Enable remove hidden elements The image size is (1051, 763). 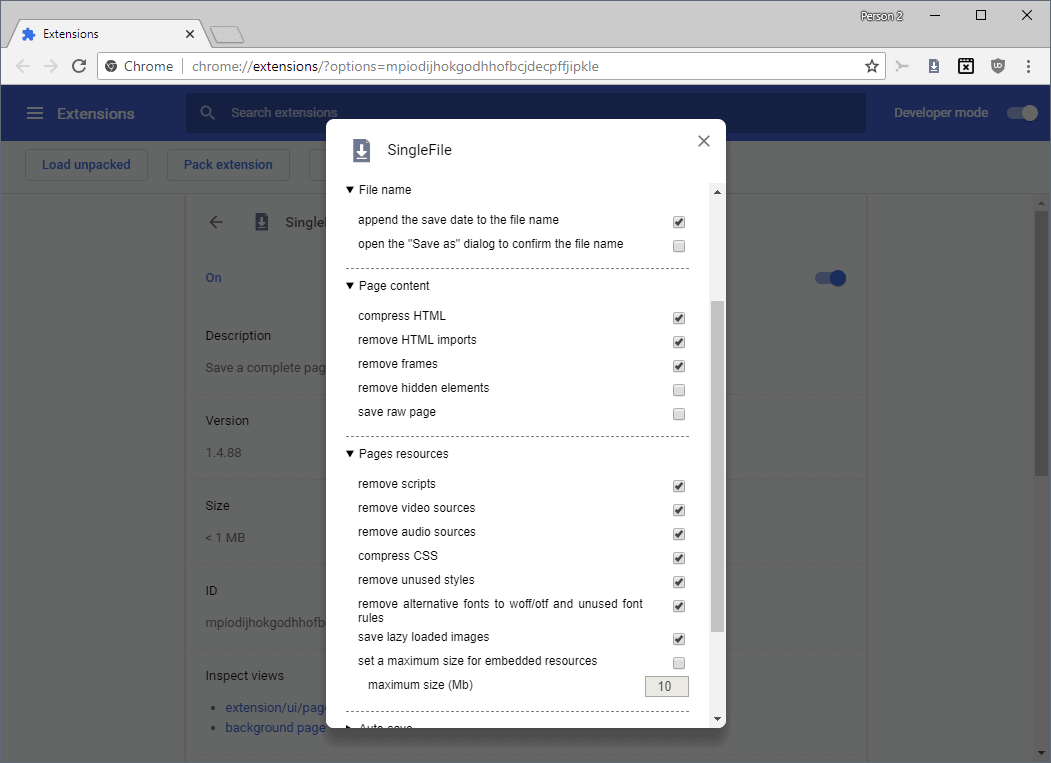click(678, 390)
